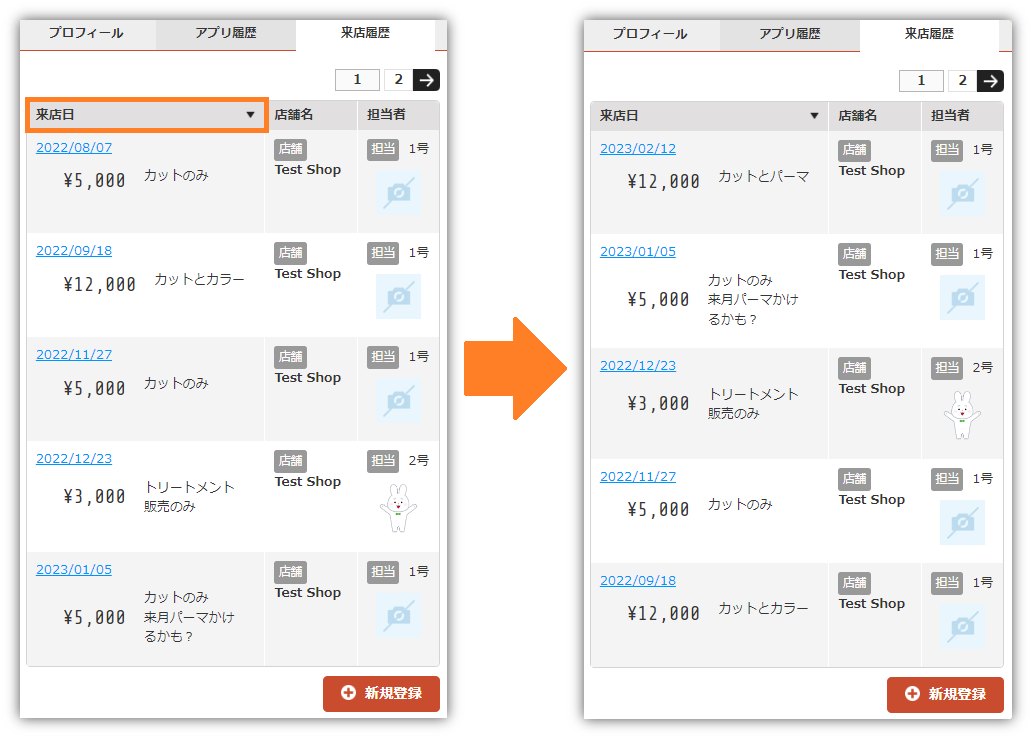The image size is (1031, 739).
Task: Click ¥3,000 amount in right panel
Action: pyautogui.click(x=658, y=404)
